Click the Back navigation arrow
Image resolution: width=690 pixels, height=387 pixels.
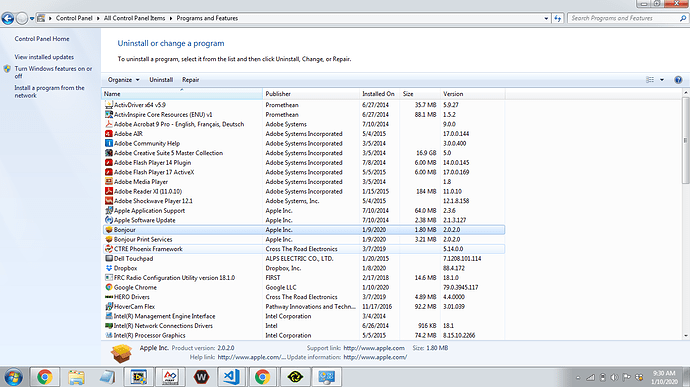(x=7, y=18)
